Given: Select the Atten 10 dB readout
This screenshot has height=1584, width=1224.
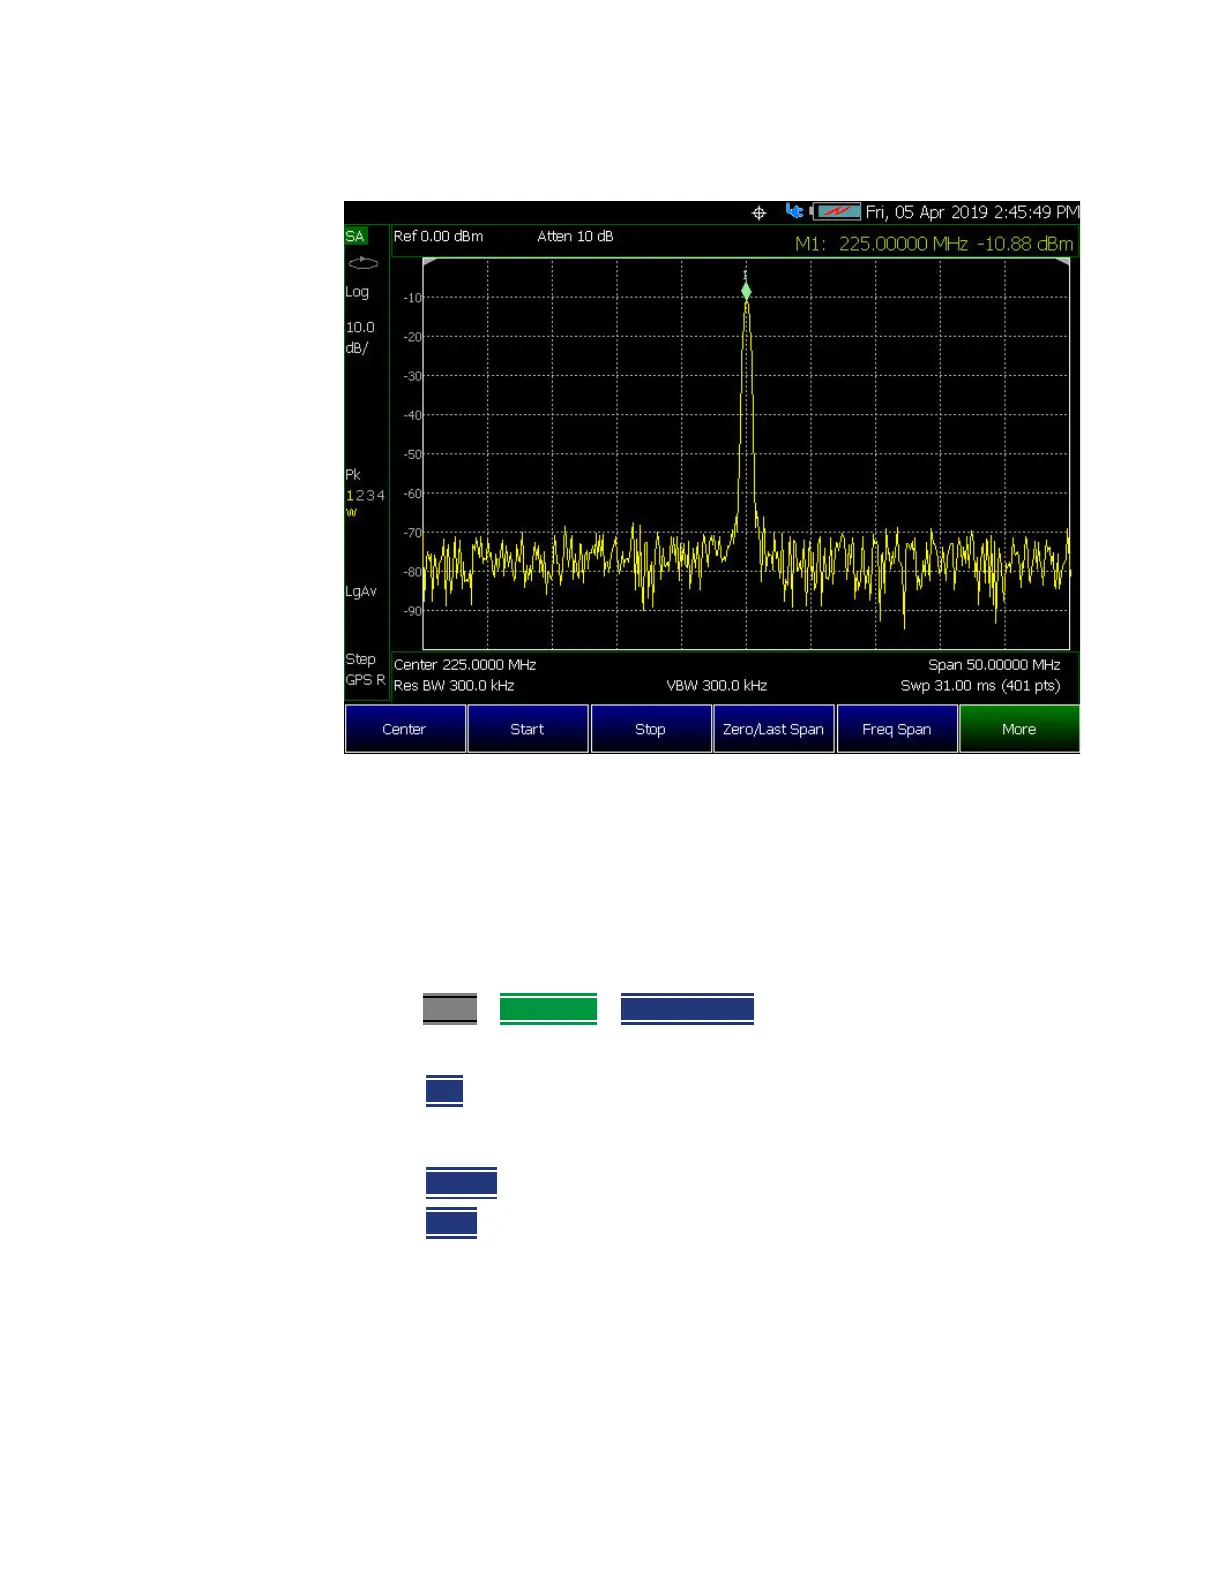Looking at the screenshot, I should tap(575, 236).
